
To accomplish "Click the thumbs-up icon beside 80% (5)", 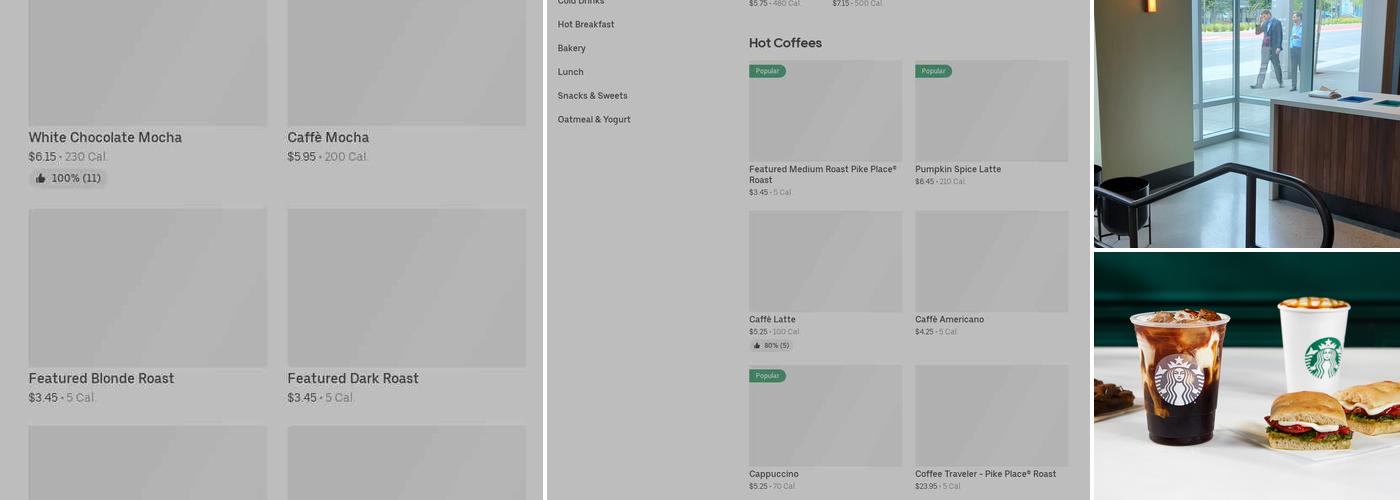I will click(757, 346).
